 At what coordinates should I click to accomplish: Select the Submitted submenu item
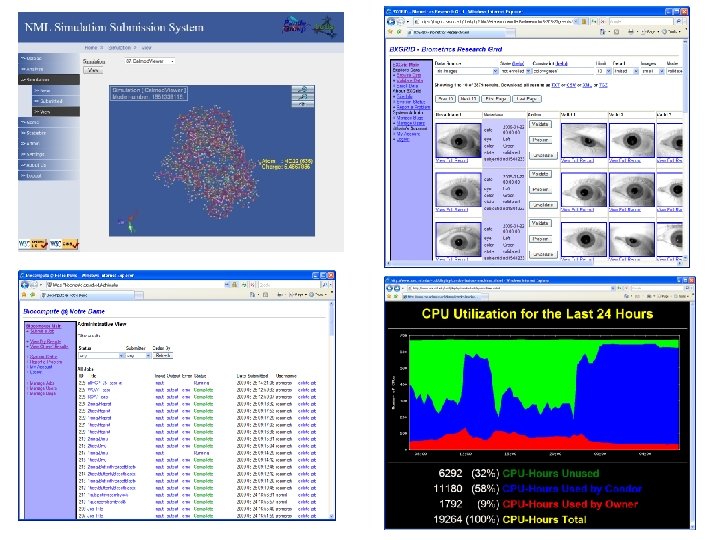[56, 101]
